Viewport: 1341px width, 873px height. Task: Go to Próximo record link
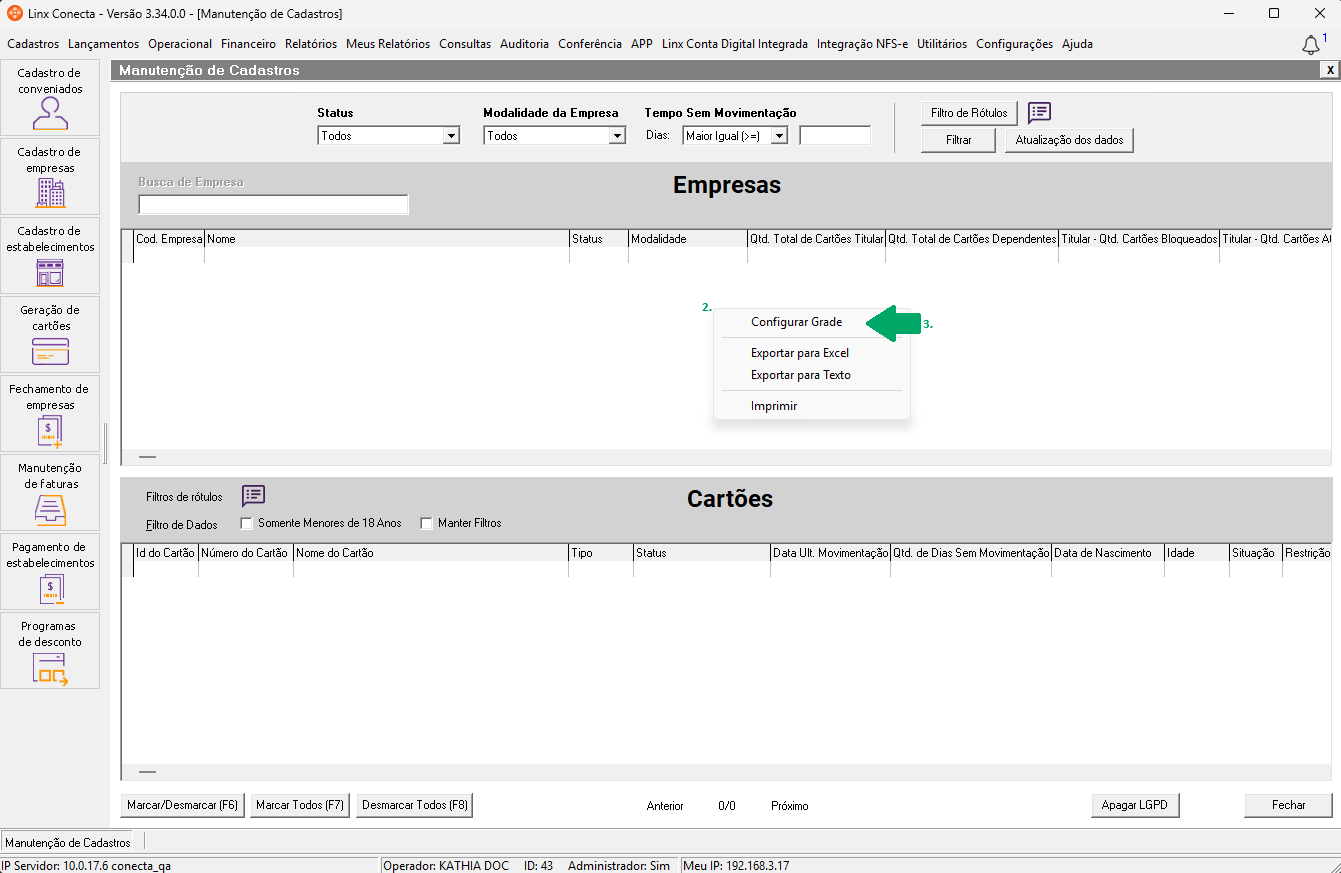[790, 806]
